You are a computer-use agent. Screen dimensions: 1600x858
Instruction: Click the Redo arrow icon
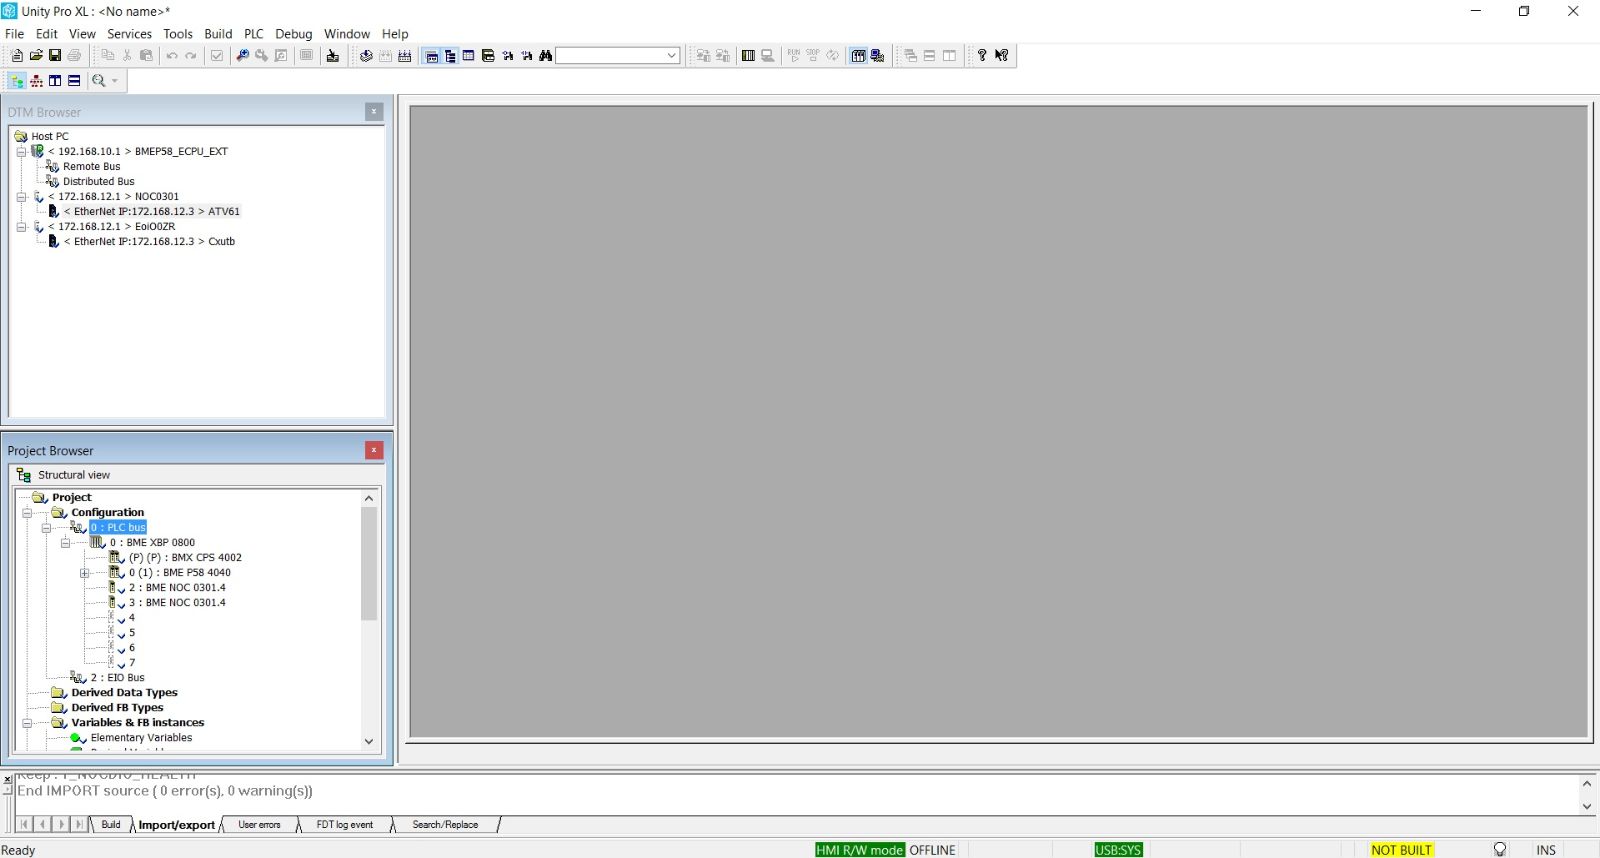coord(191,56)
